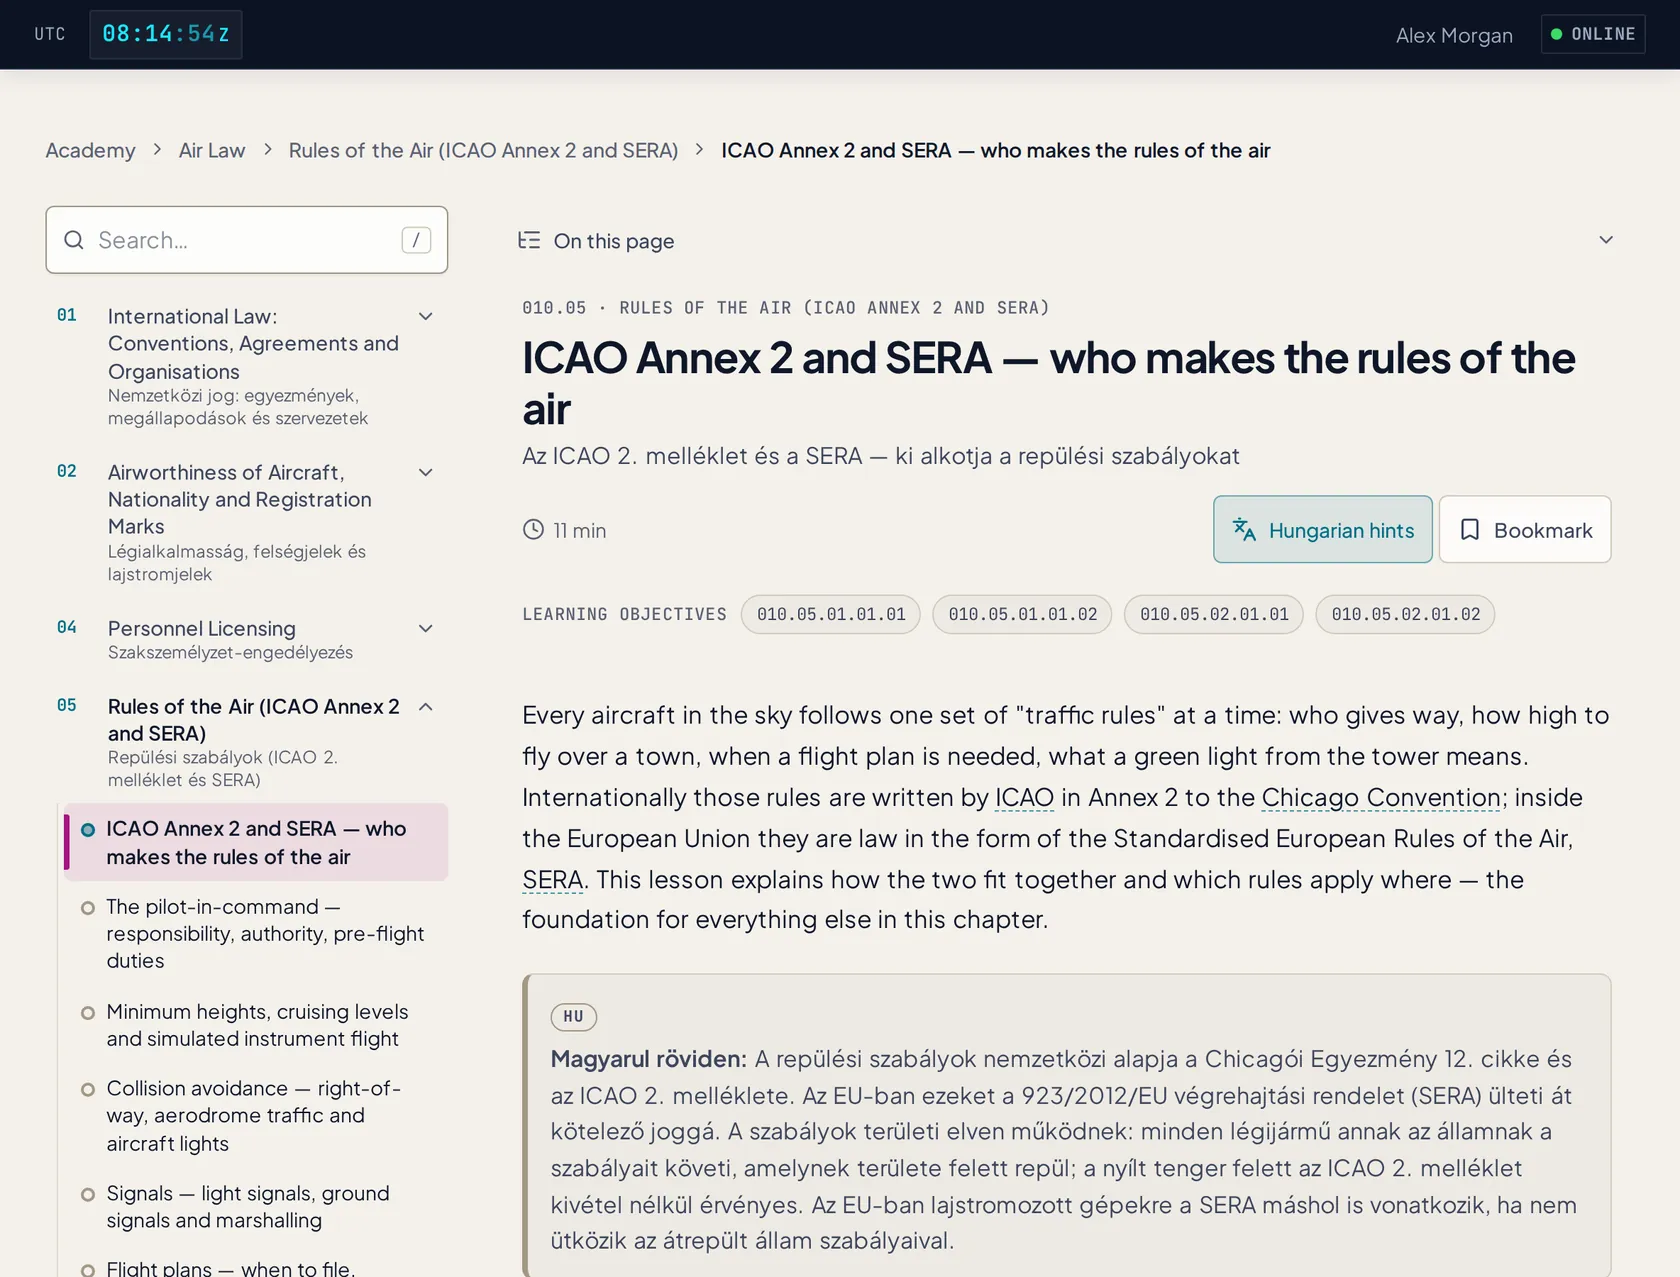Toggle the Bookmark button for this lesson
Viewport: 1680px width, 1277px height.
1524,530
